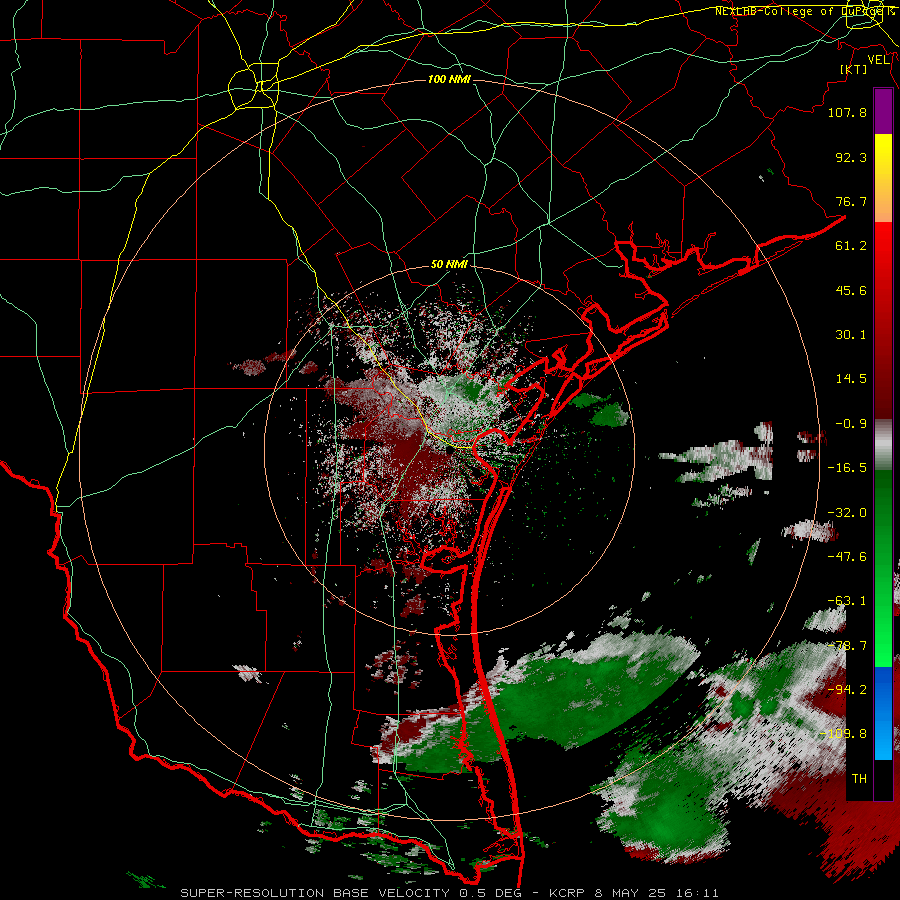The width and height of the screenshot is (900, 900).
Task: Click the NEXLAB-College of DuPage label
Action: 805,11
